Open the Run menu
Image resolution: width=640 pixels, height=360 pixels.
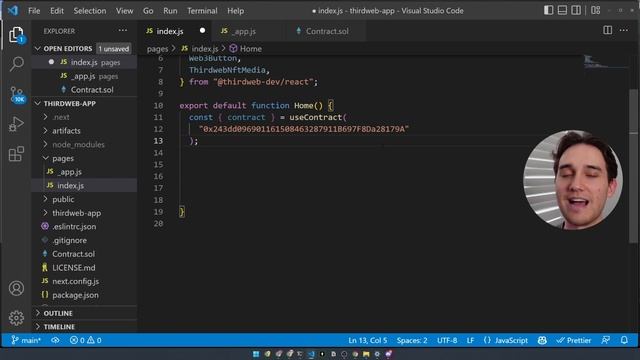170,11
